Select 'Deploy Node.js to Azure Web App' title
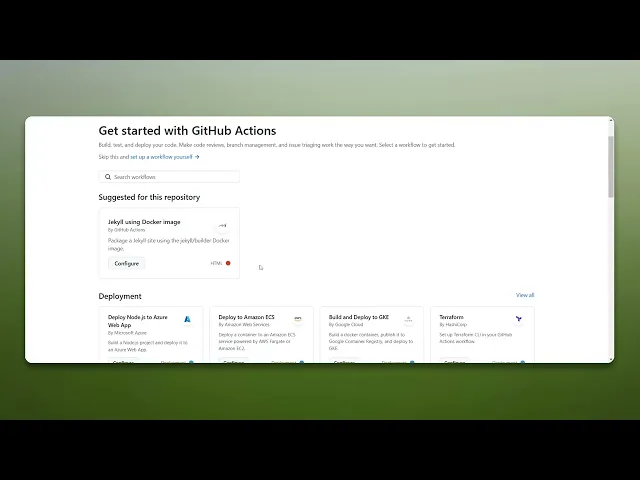640x480 pixels. [x=138, y=321]
